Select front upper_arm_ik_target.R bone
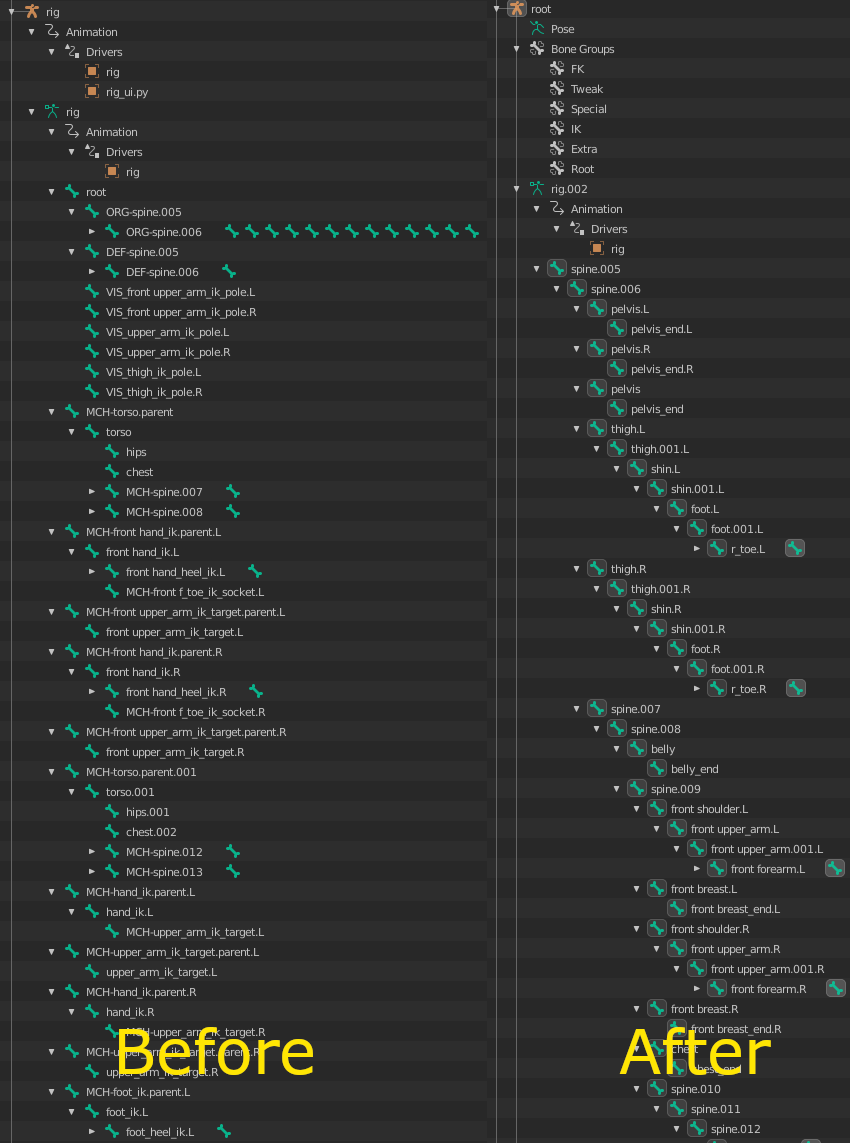Screen dimensions: 850x1143 [x=175, y=752]
